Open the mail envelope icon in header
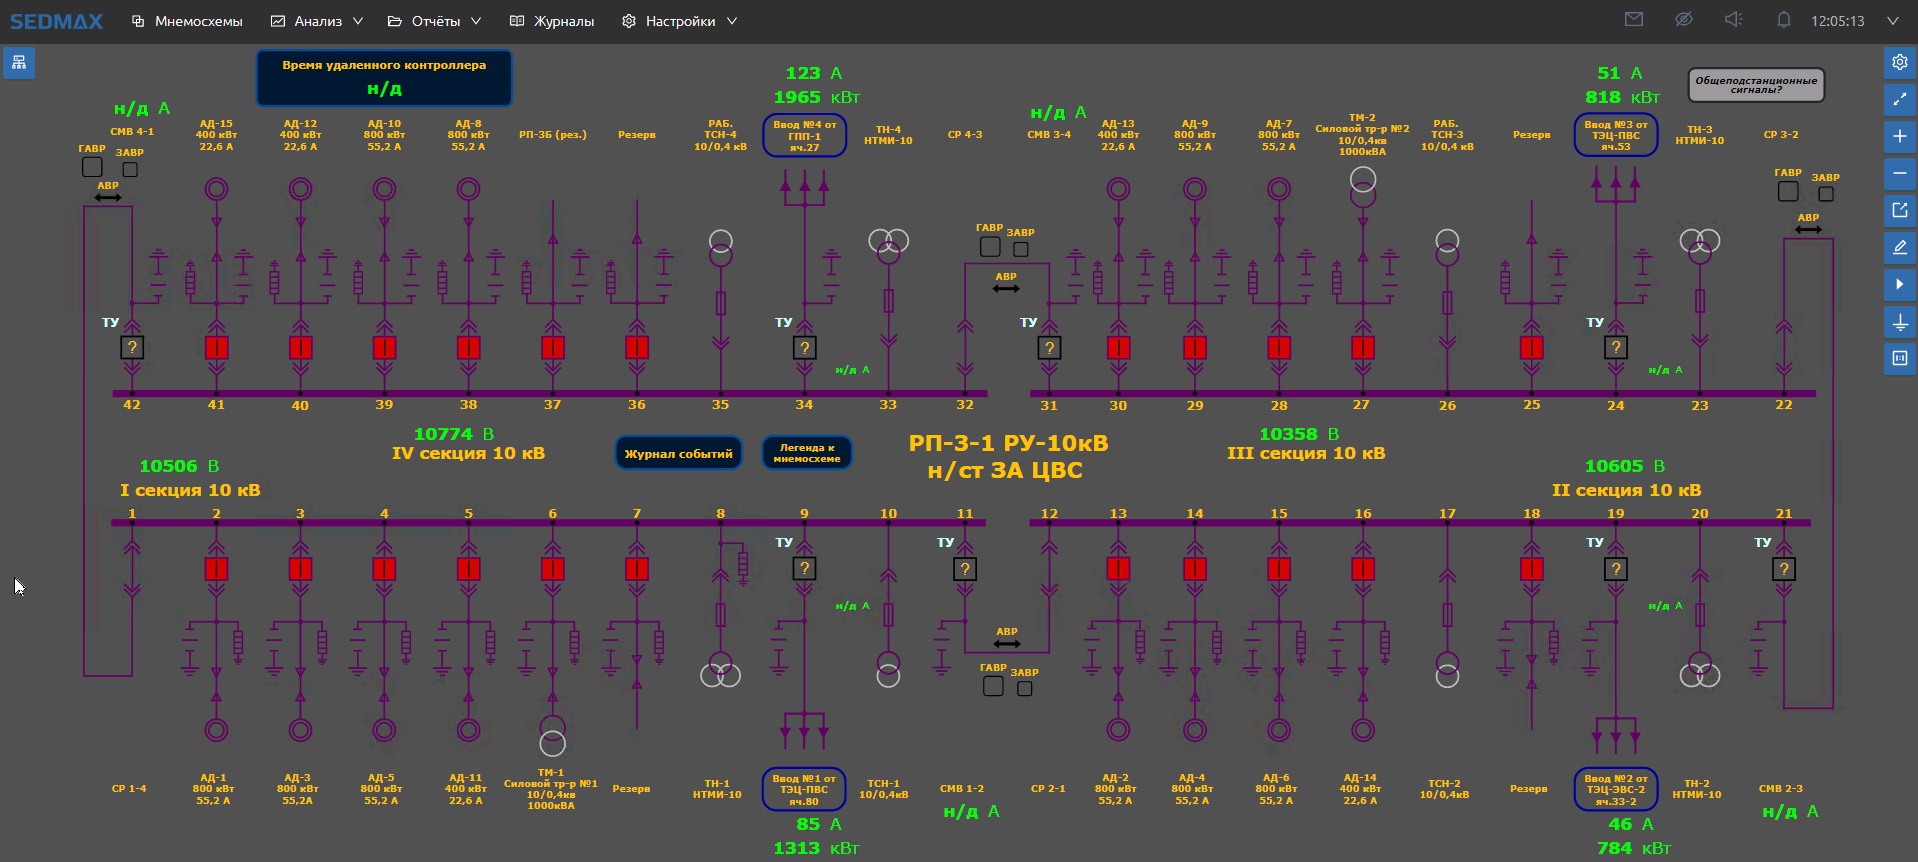1918x862 pixels. click(x=1634, y=20)
